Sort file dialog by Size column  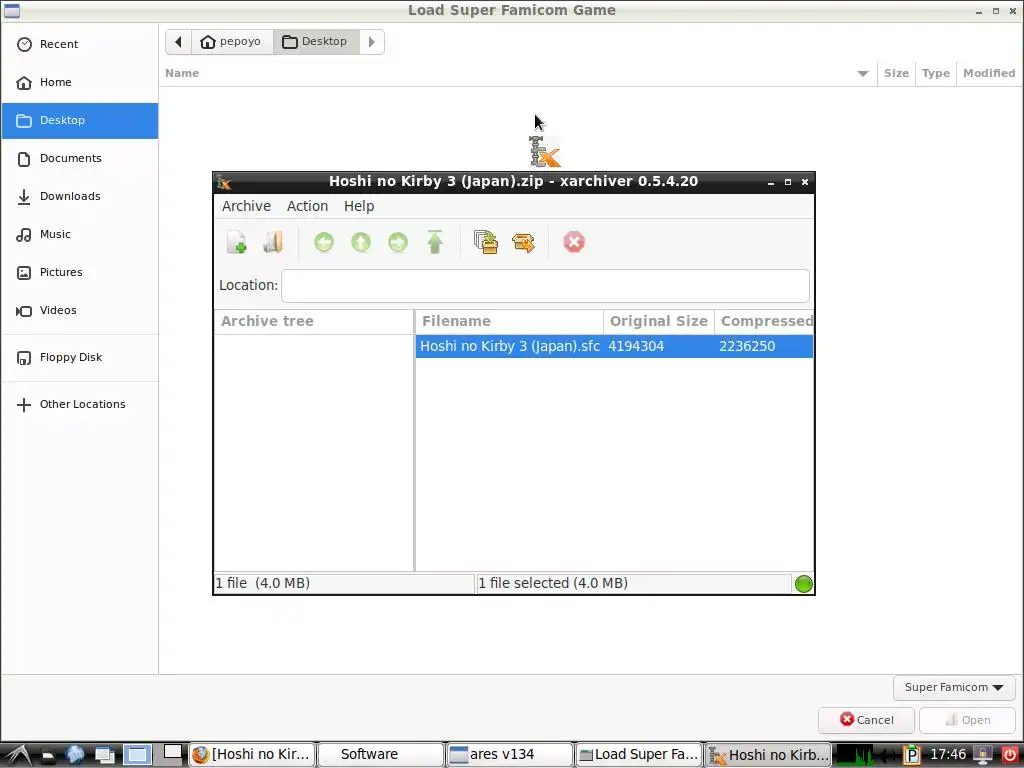coord(896,73)
